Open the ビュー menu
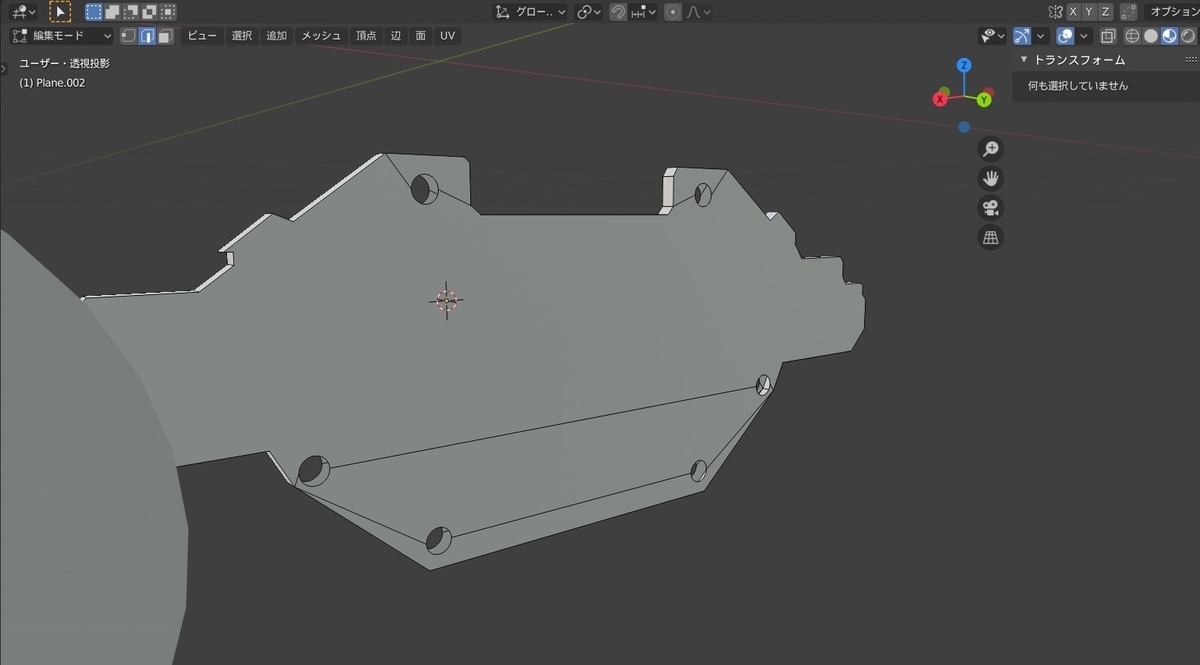1200x665 pixels. tap(202, 36)
